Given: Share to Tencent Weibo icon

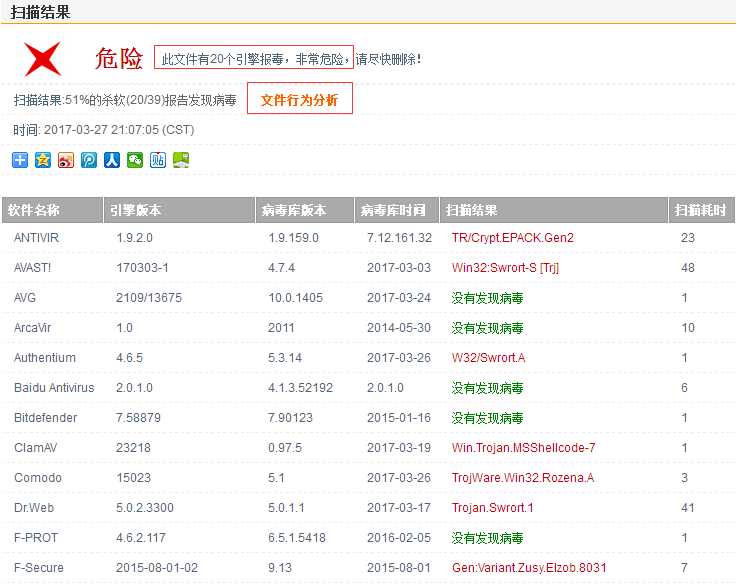Looking at the screenshot, I should click(x=89, y=160).
